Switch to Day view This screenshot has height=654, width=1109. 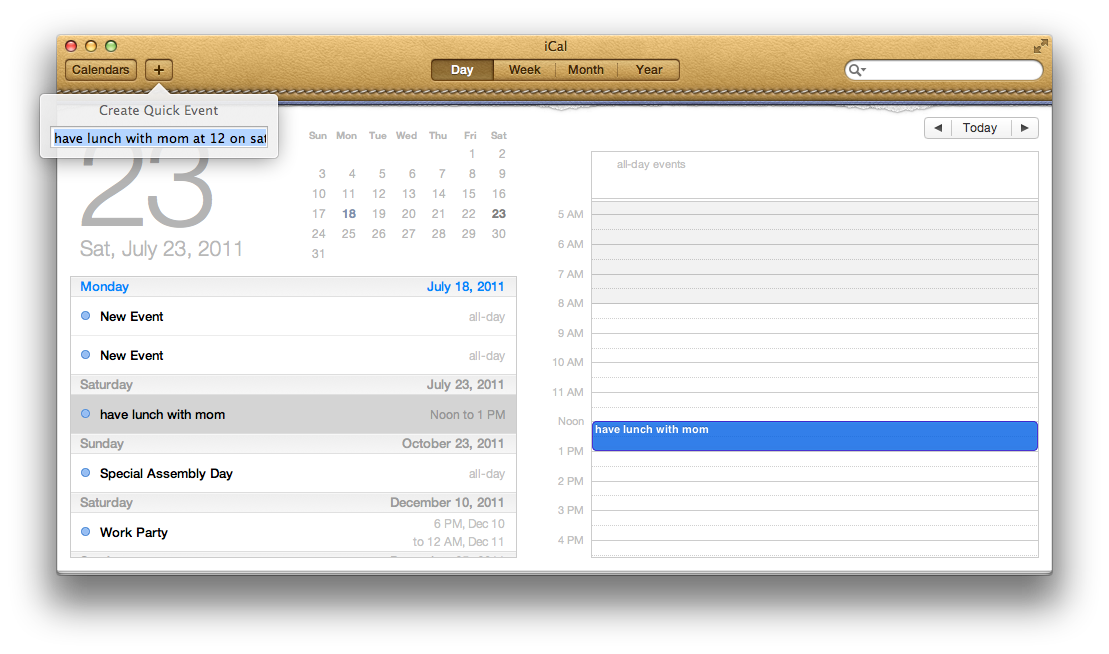pyautogui.click(x=462, y=69)
